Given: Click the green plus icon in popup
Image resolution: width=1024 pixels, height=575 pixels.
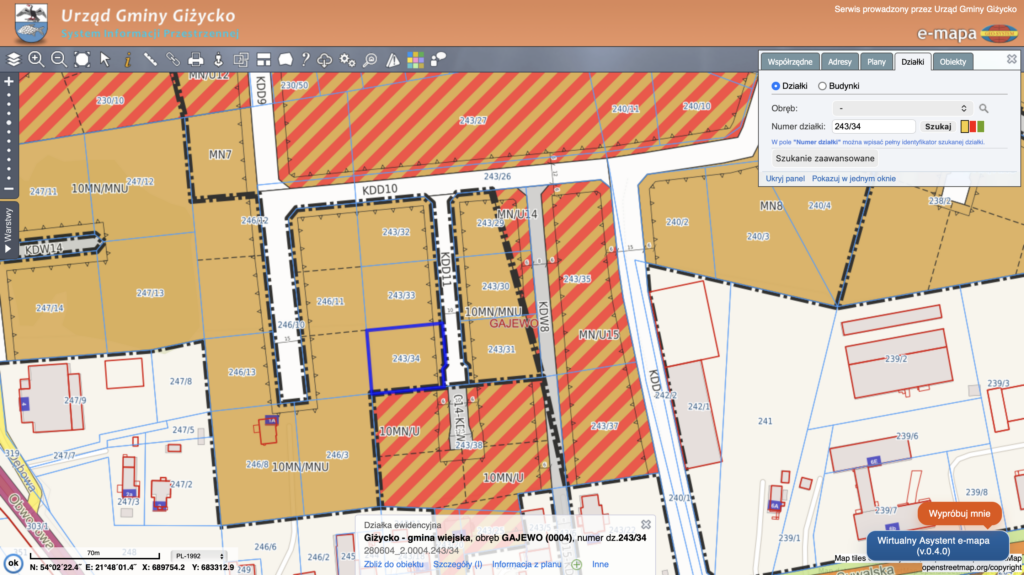Looking at the screenshot, I should point(577,565).
